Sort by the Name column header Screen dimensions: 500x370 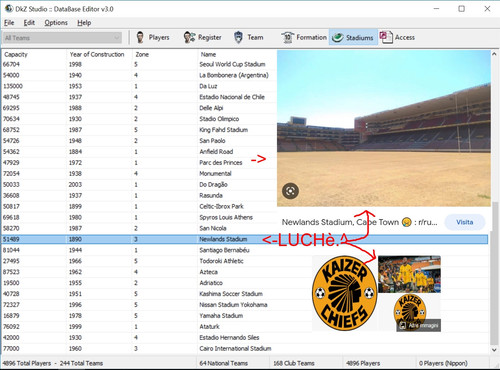(208, 54)
